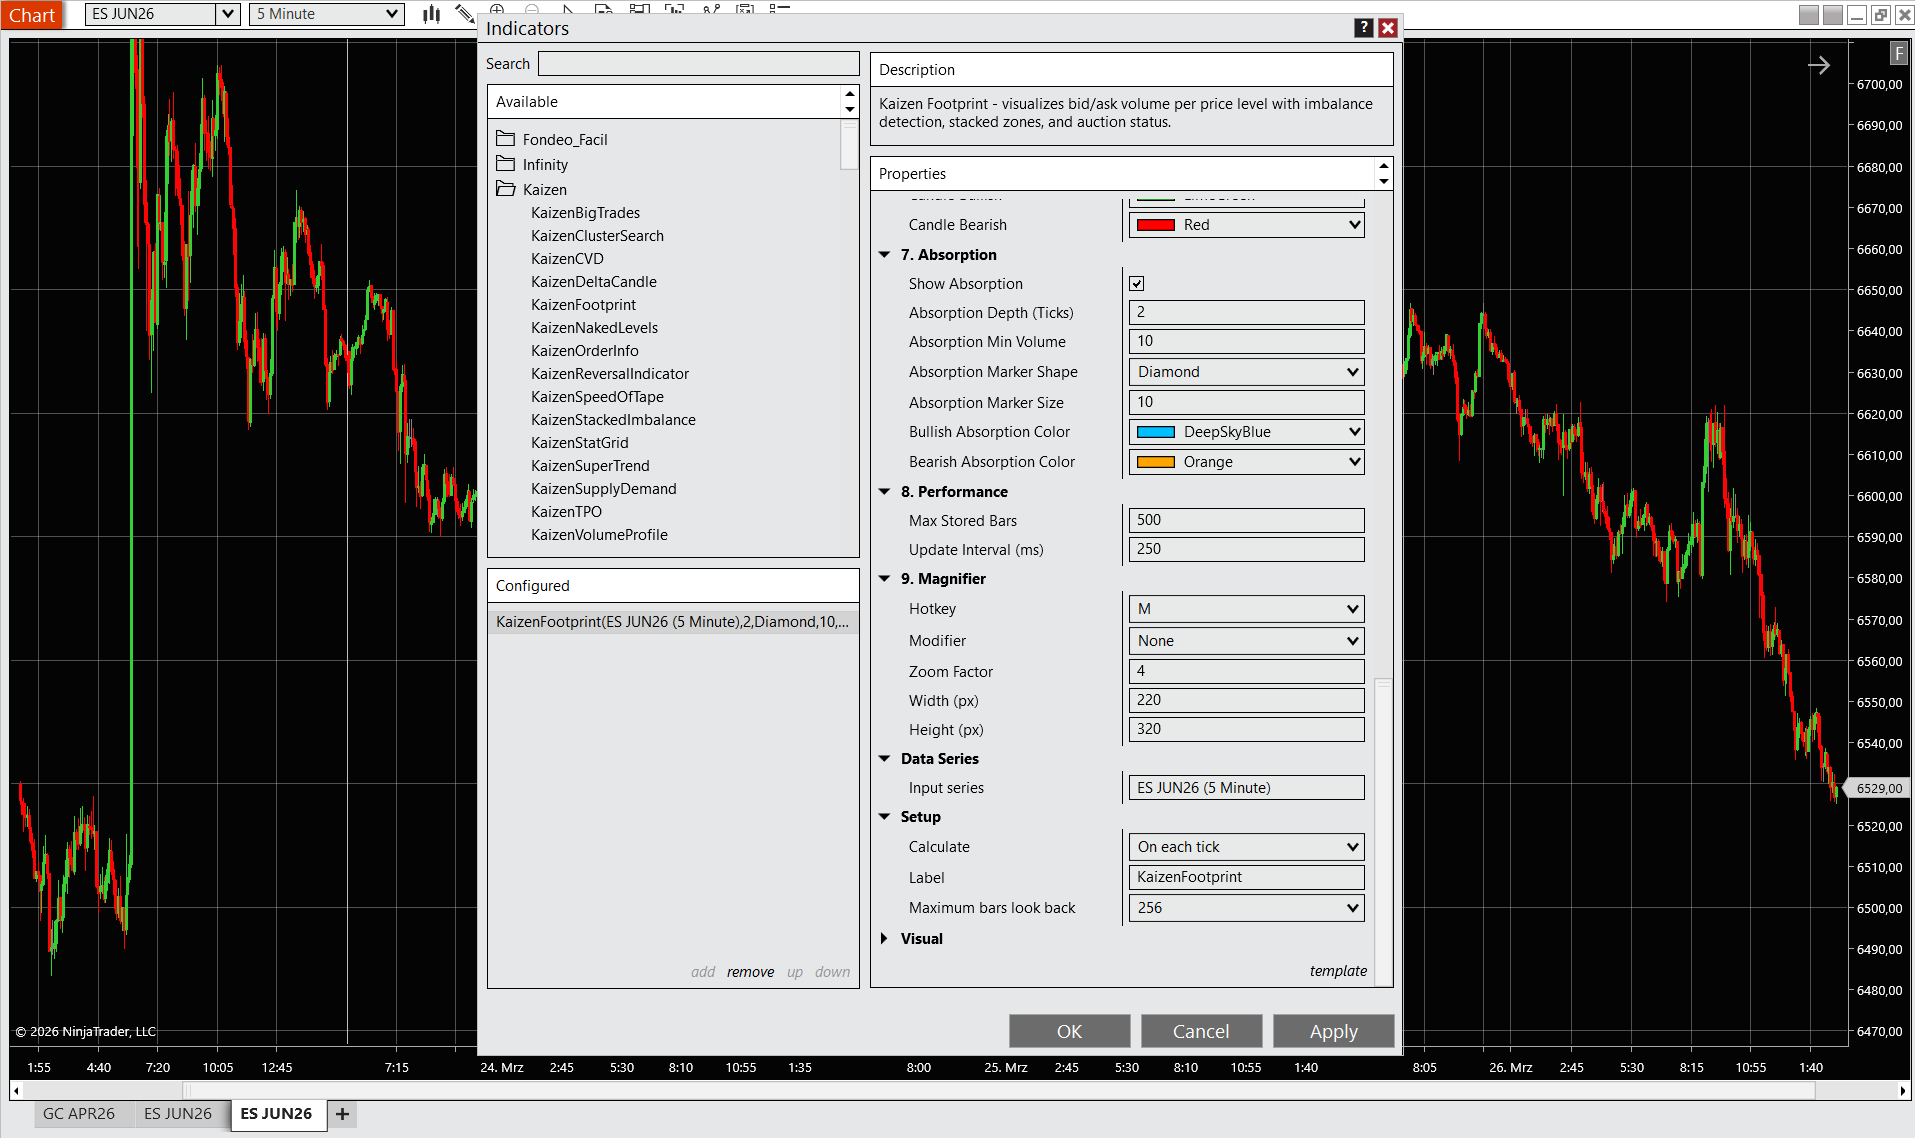
Task: Open the Fondeo_Facil folder
Action: point(564,140)
